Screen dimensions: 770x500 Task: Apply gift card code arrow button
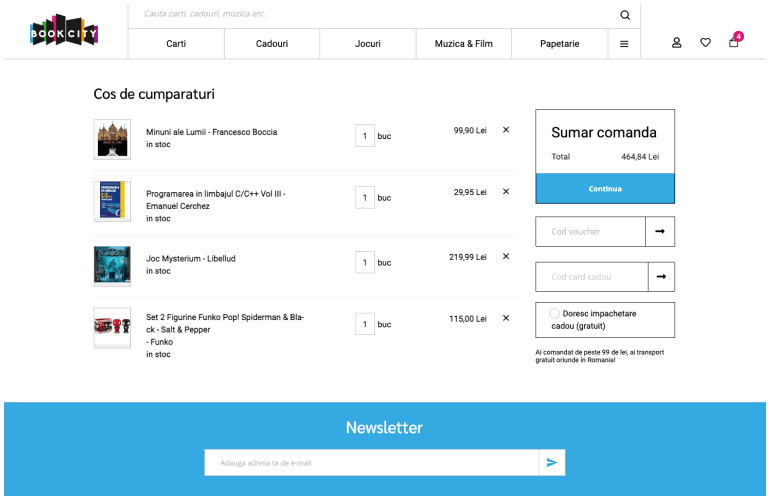661,277
